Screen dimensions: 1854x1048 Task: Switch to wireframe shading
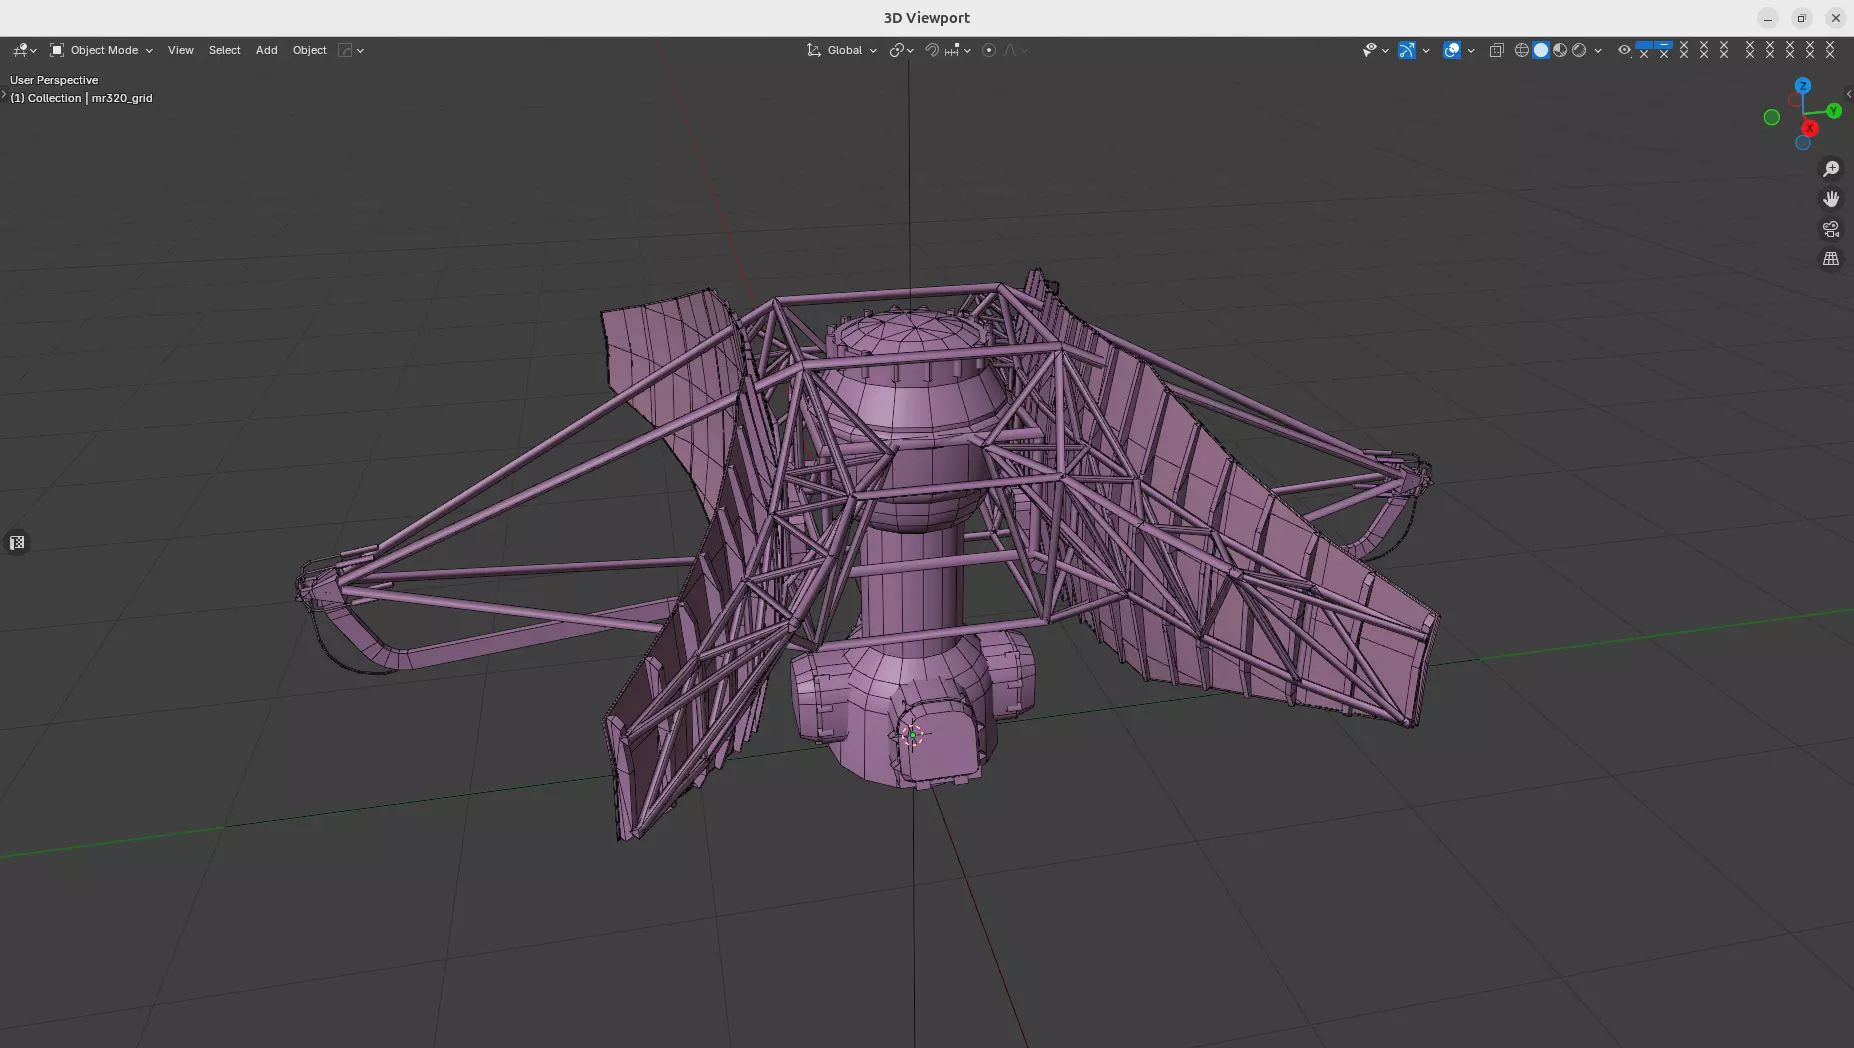coord(1522,50)
